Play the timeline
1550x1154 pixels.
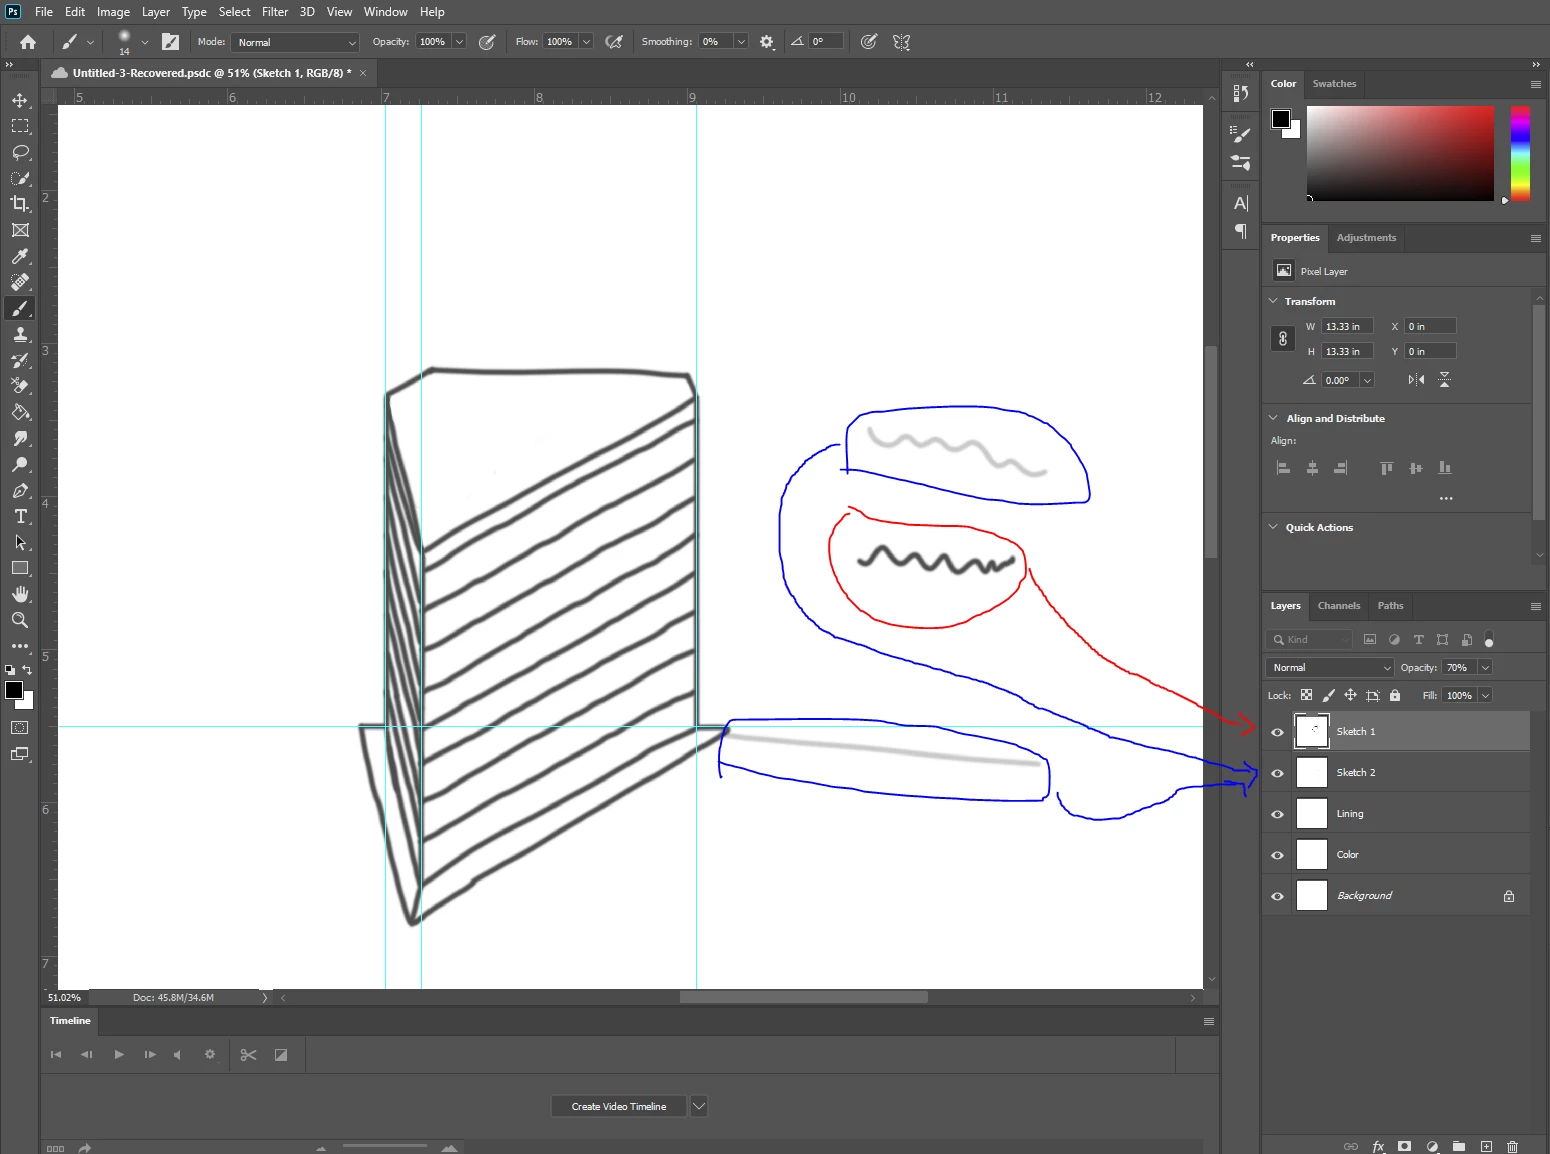(x=119, y=1055)
